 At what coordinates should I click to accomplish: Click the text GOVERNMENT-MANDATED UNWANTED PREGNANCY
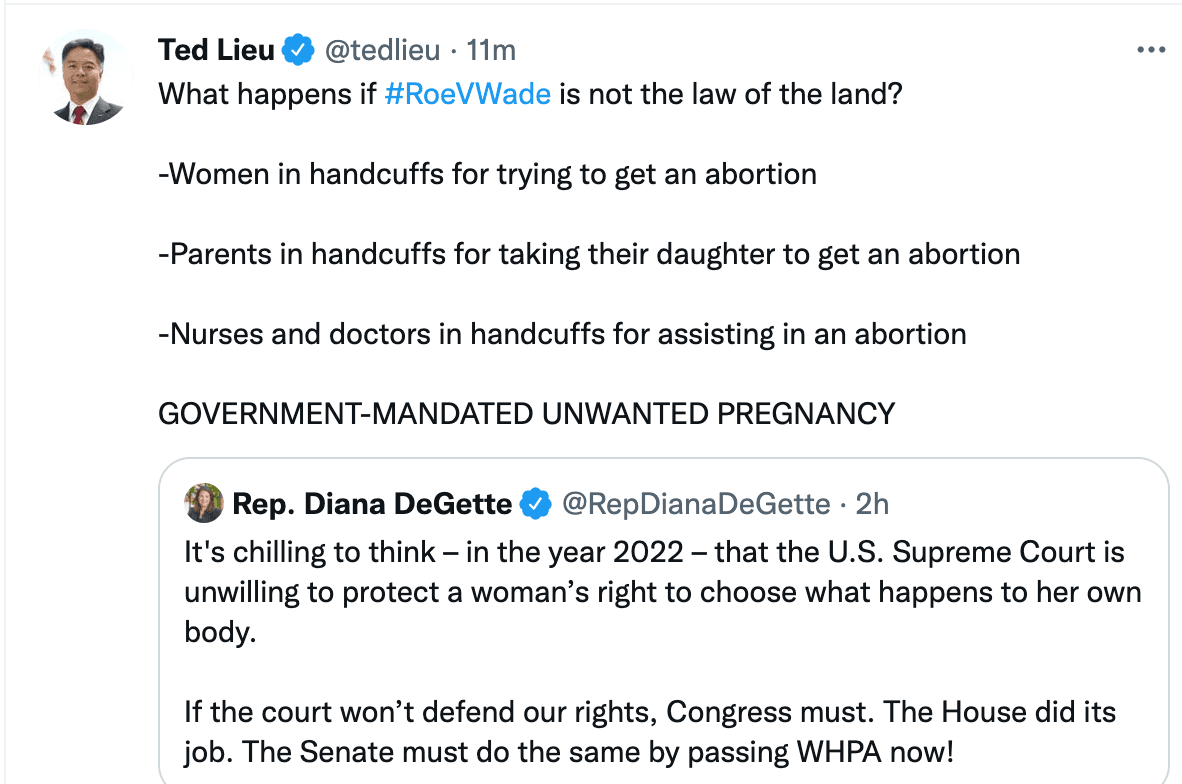525,413
